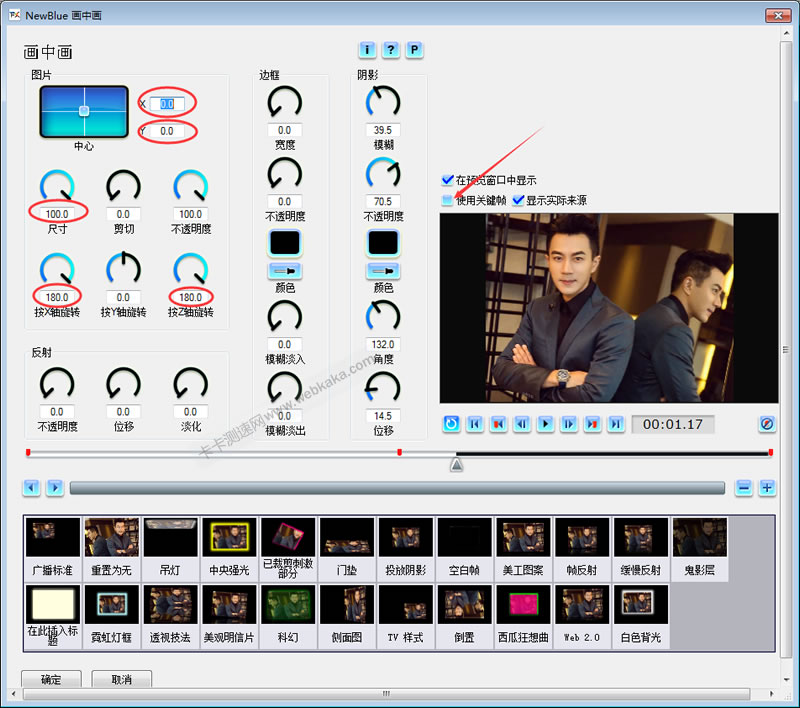Click the black border color swatch
The image size is (800, 708).
(x=285, y=243)
